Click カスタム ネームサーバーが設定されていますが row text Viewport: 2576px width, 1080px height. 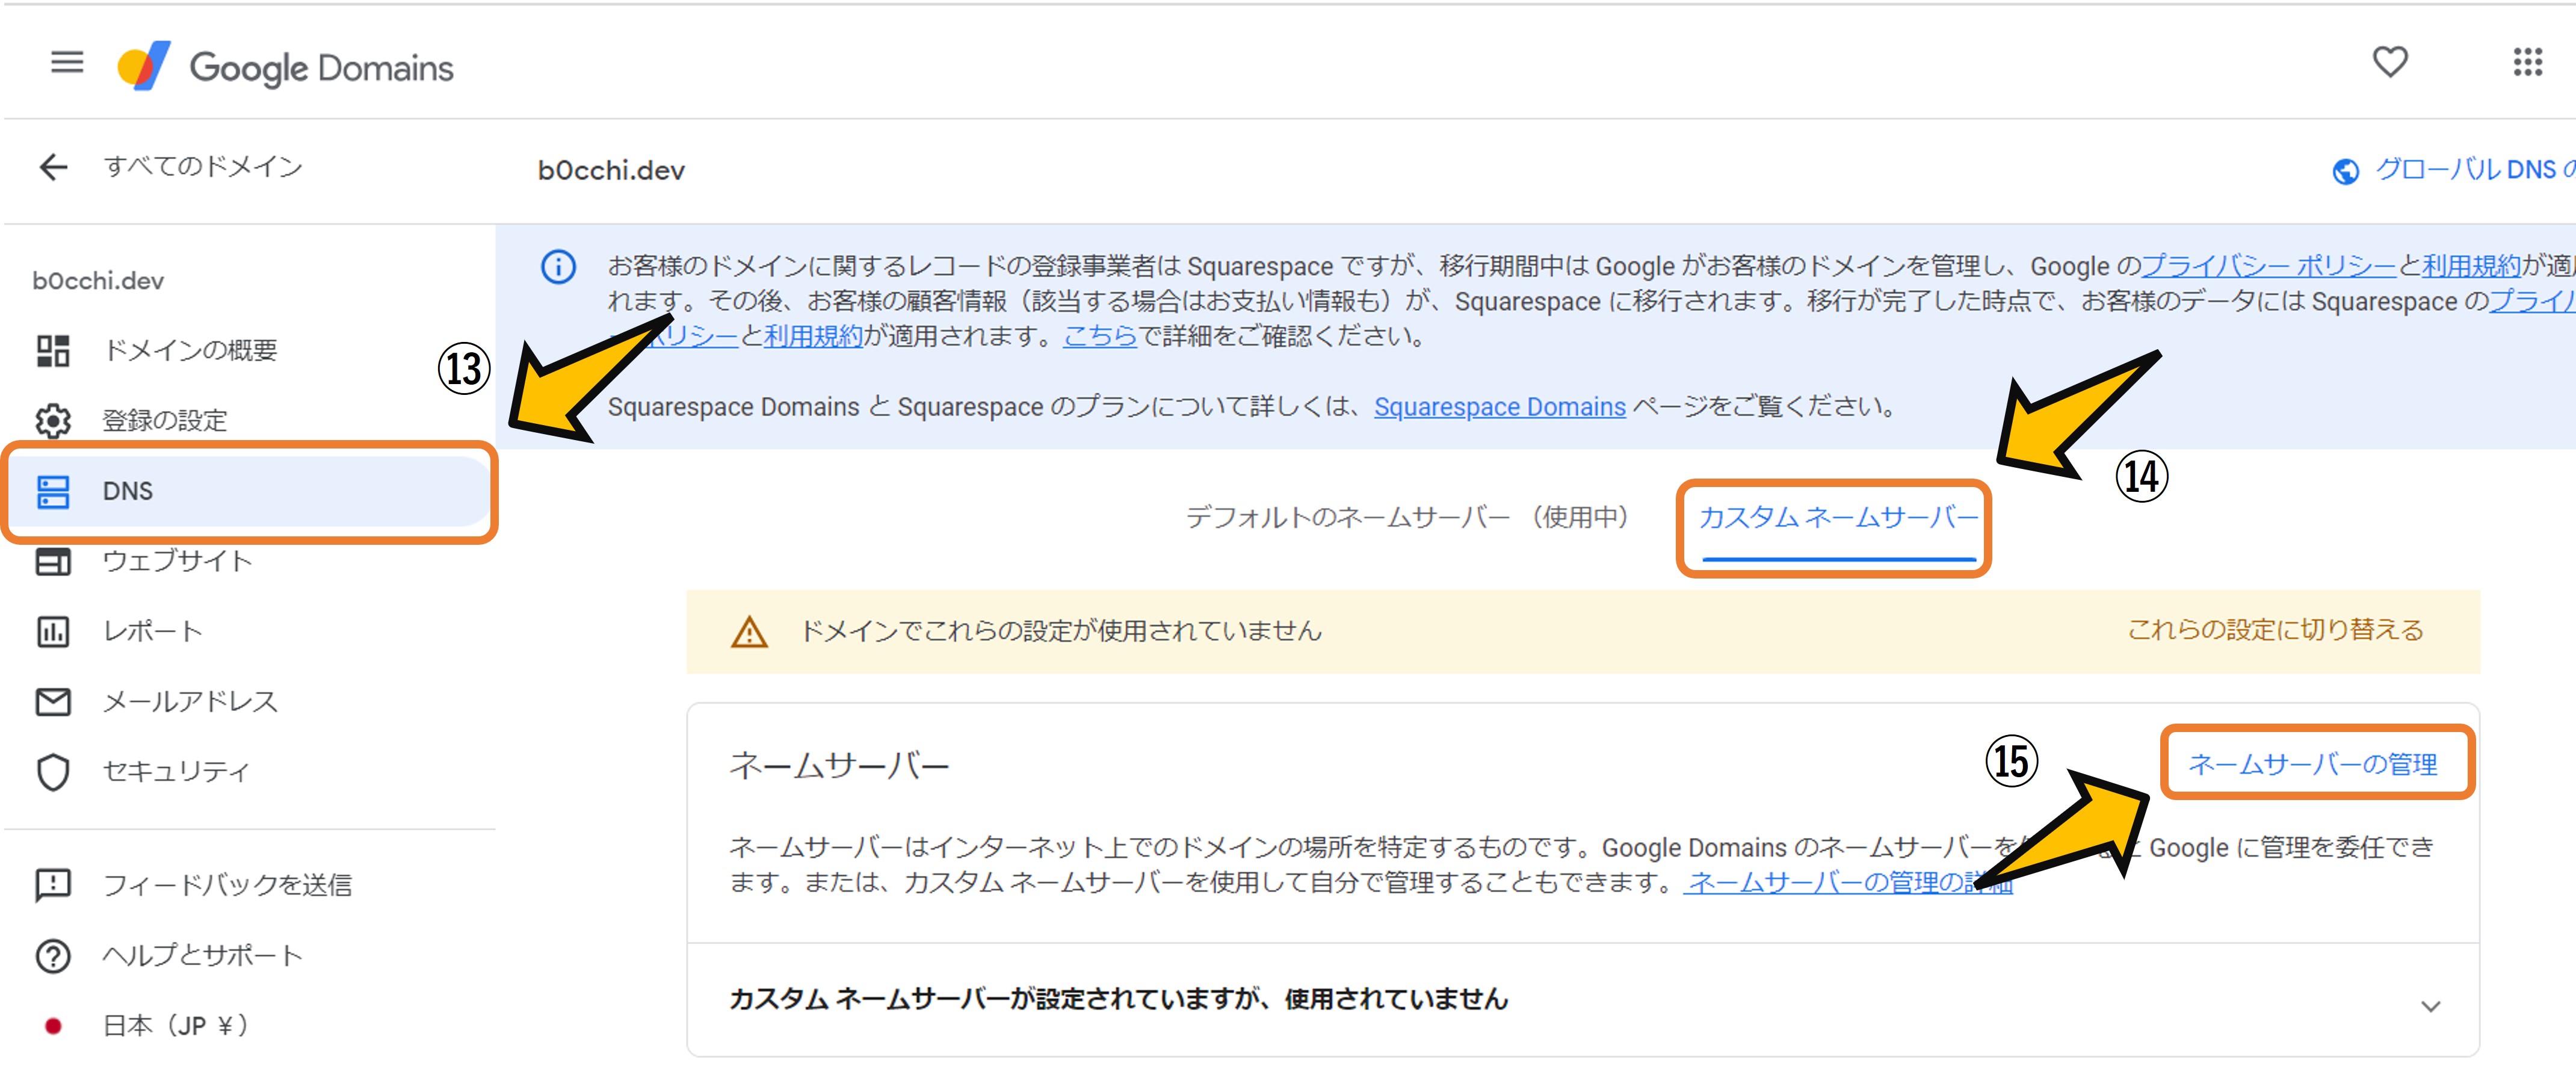click(1118, 999)
